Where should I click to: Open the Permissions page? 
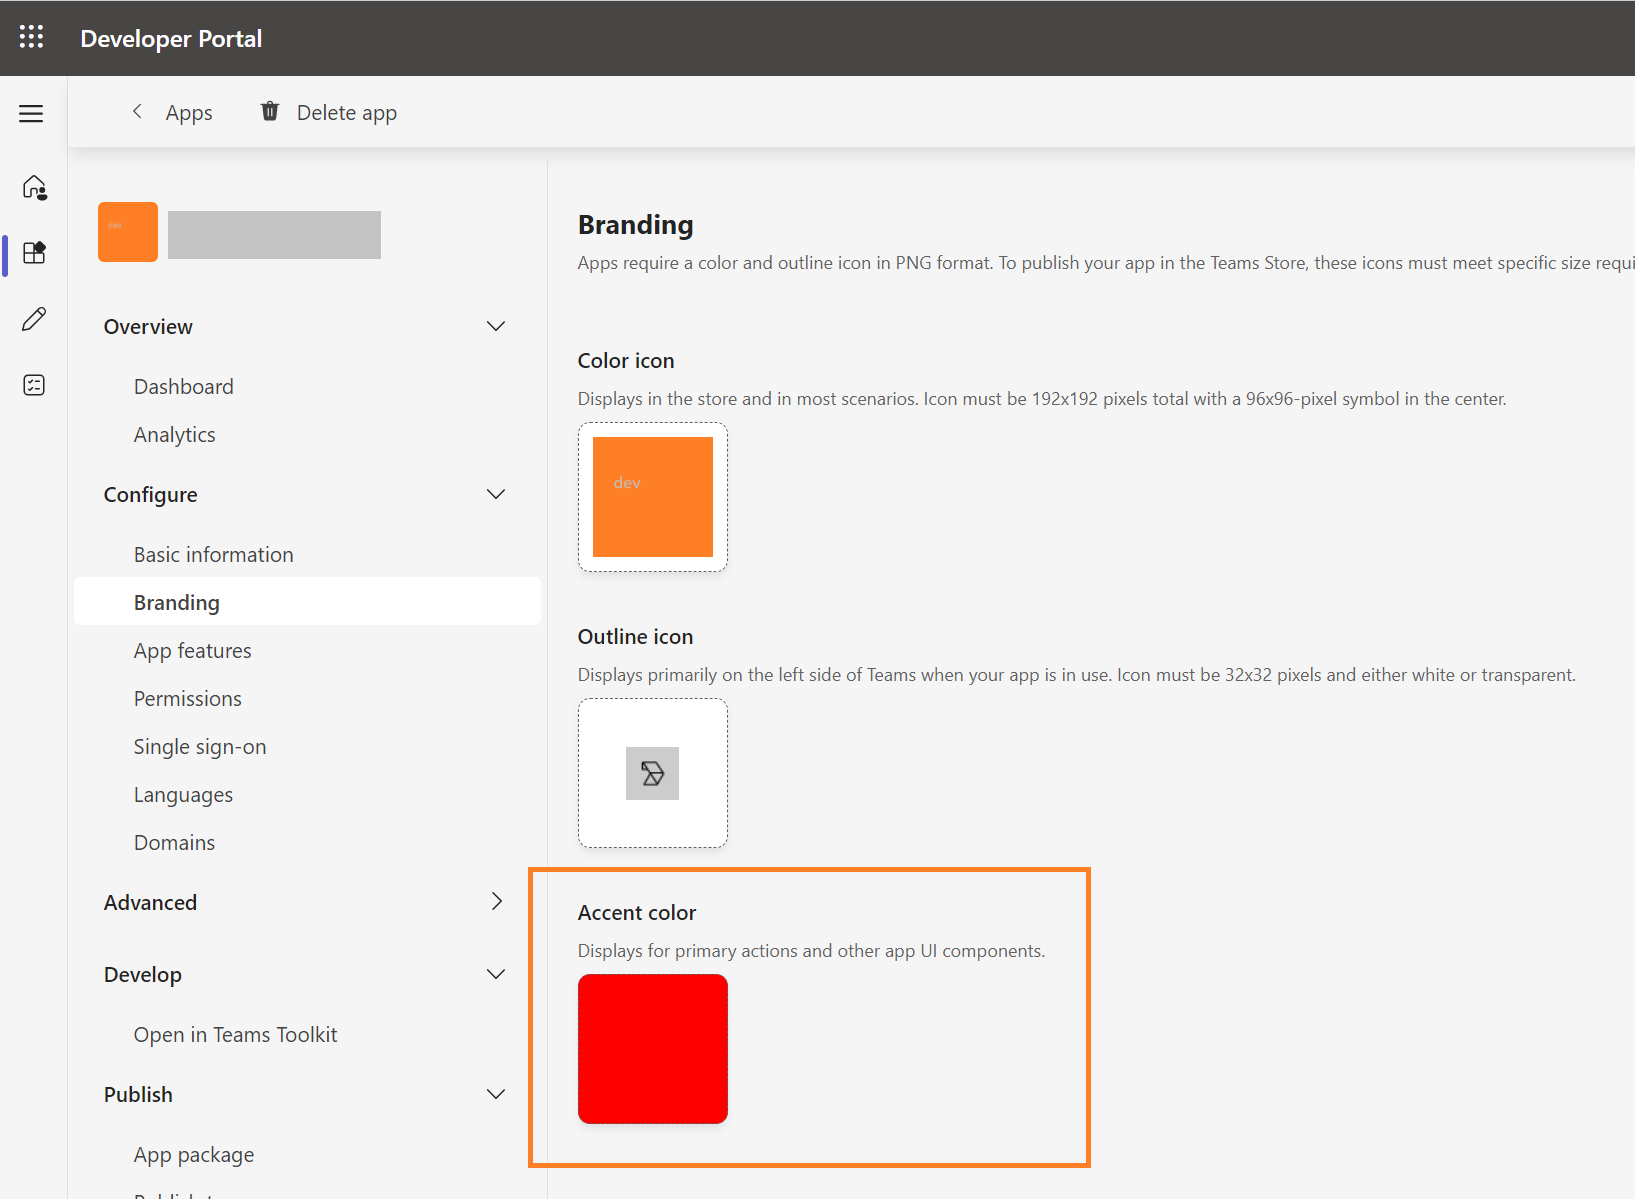[x=187, y=697]
